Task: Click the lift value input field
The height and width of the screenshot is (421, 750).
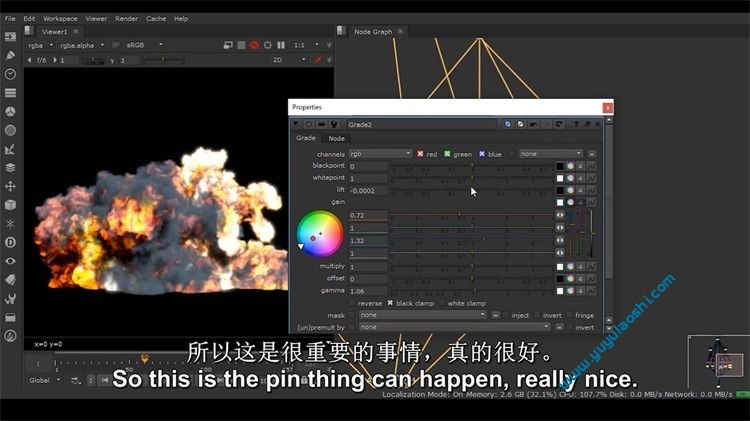Action: [368, 190]
